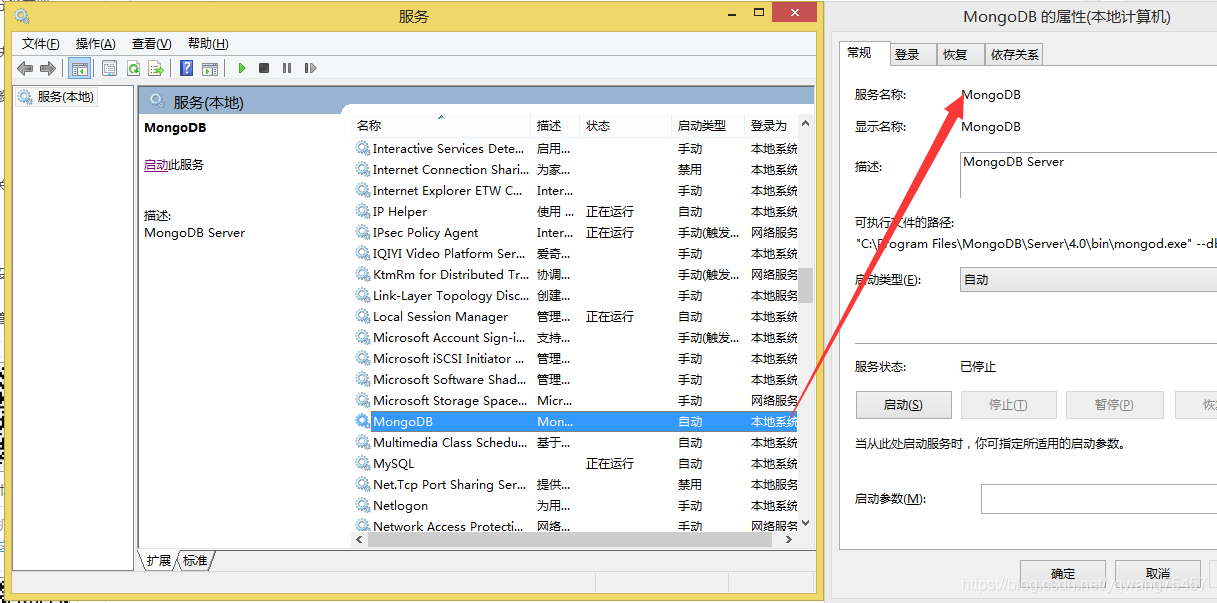Click the services list vertical scrollbar thumb
1217x603 pixels.
(806, 285)
